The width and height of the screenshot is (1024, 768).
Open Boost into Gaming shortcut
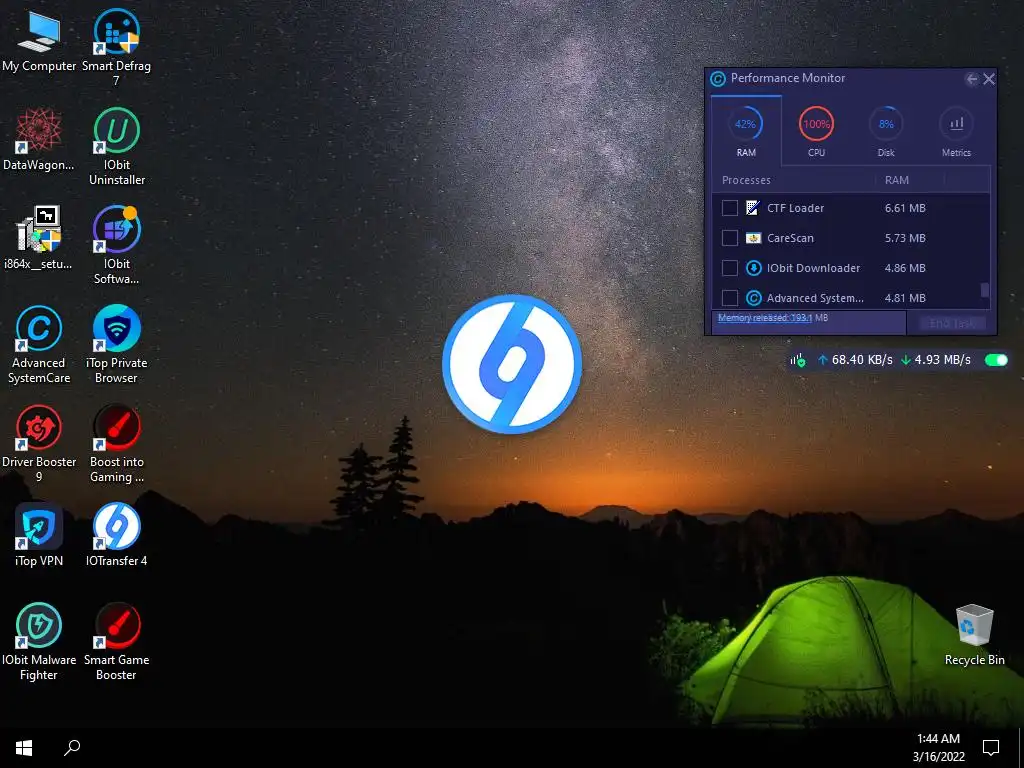116,443
